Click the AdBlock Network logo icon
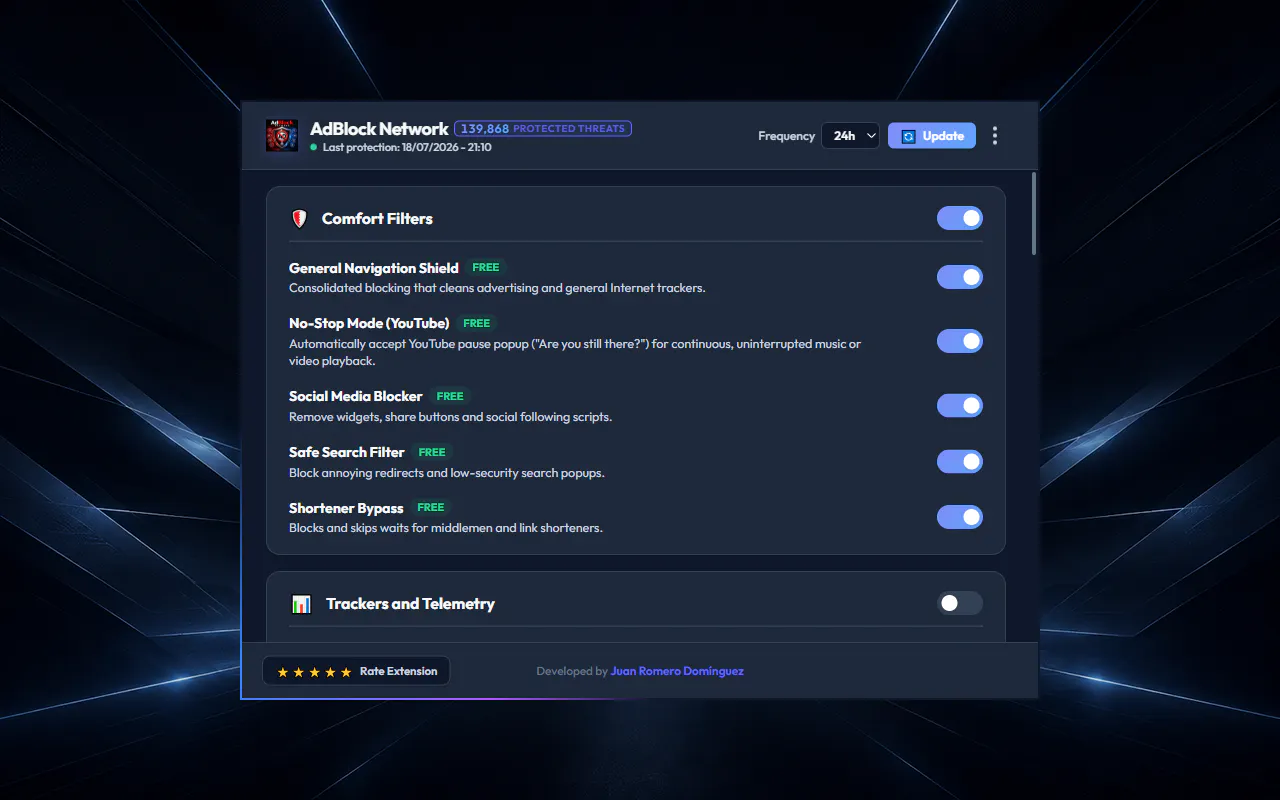This screenshot has width=1280, height=800. coord(282,135)
